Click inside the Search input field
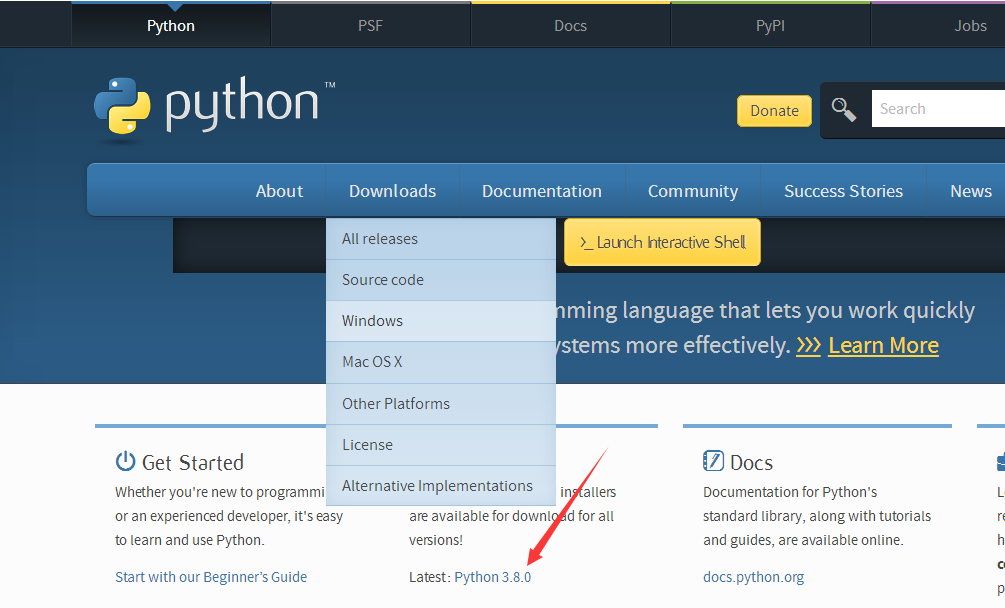1005x608 pixels. [x=938, y=109]
